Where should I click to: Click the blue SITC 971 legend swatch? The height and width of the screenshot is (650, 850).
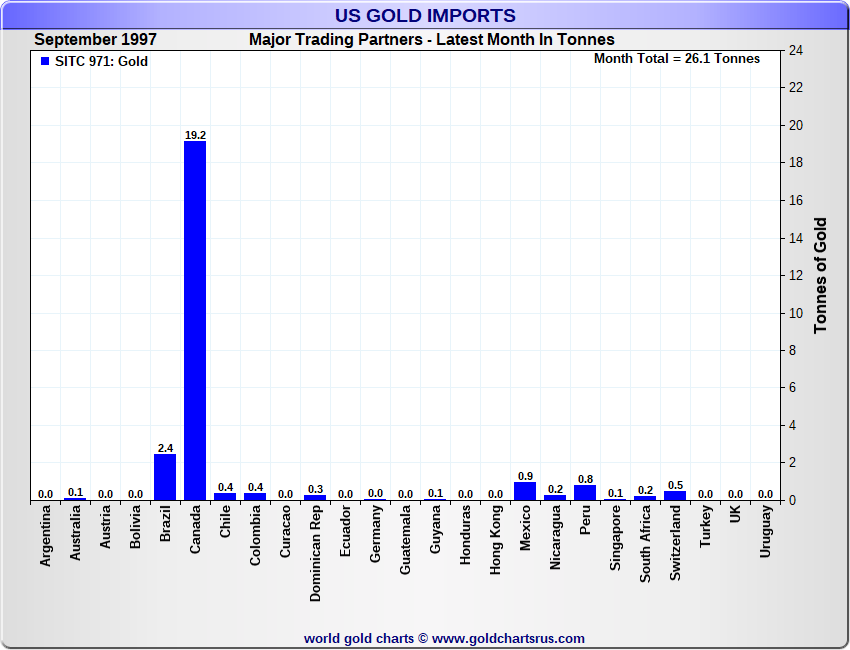tap(45, 61)
